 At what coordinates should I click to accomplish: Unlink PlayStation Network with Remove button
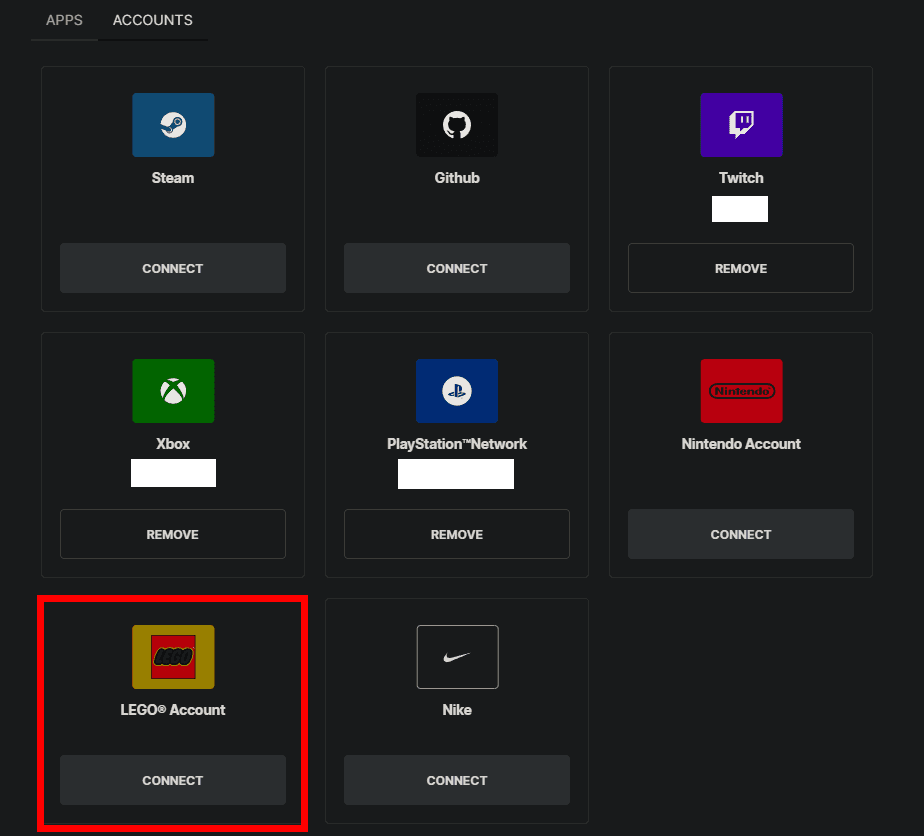[457, 534]
